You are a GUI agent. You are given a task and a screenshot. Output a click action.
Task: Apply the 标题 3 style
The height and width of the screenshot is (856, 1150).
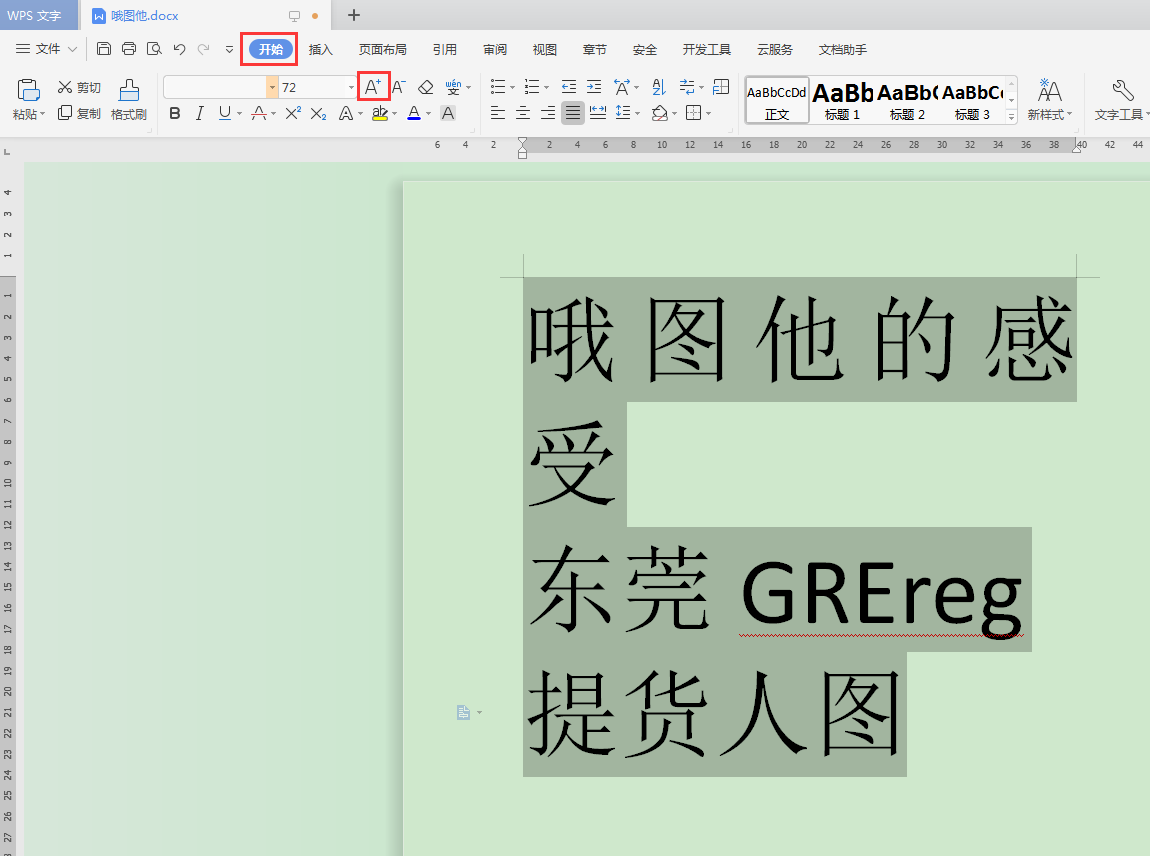click(972, 100)
